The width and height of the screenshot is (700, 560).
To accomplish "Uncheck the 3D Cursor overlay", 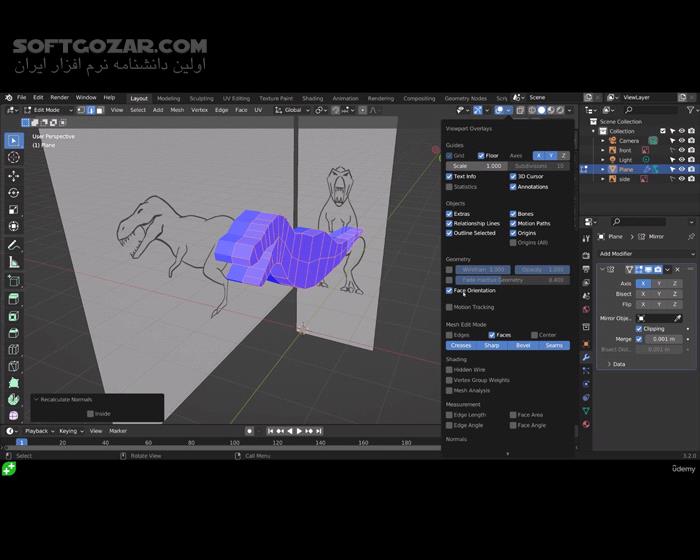I will point(514,177).
